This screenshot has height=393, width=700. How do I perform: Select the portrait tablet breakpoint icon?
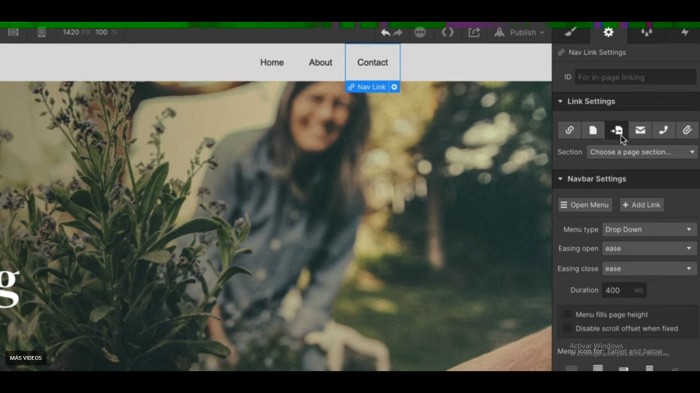coord(42,32)
